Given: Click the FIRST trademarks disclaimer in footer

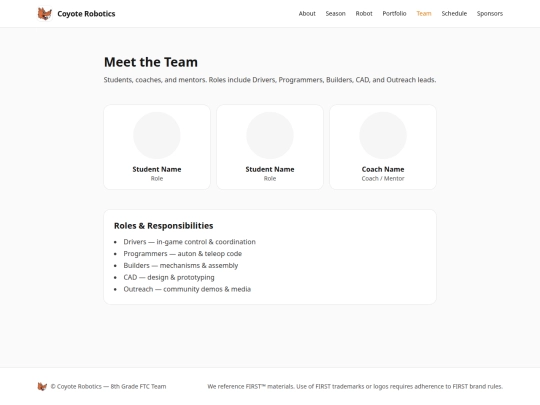Looking at the screenshot, I should (355, 386).
